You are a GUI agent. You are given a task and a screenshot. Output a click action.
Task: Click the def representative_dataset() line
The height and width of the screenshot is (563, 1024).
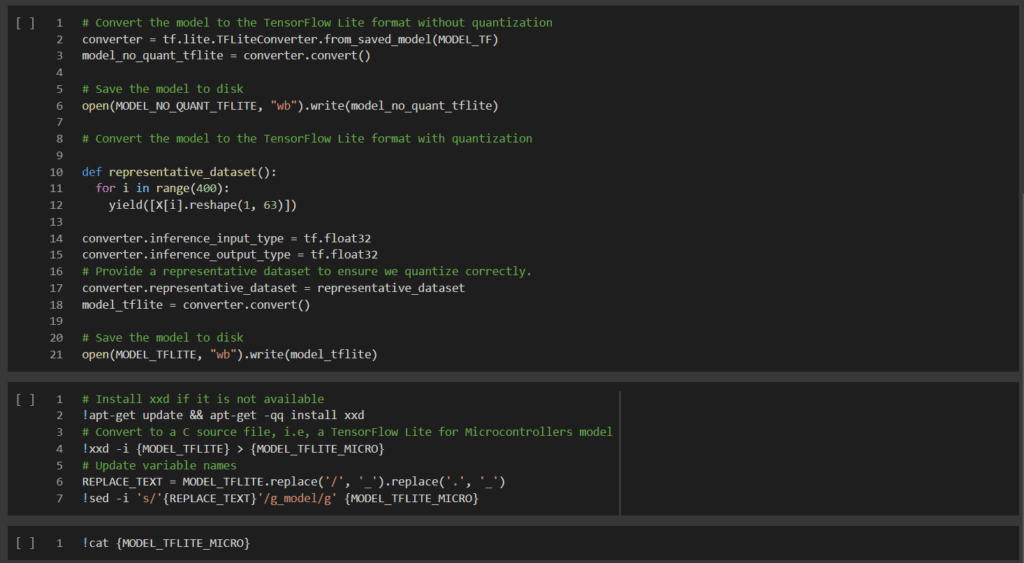[179, 172]
